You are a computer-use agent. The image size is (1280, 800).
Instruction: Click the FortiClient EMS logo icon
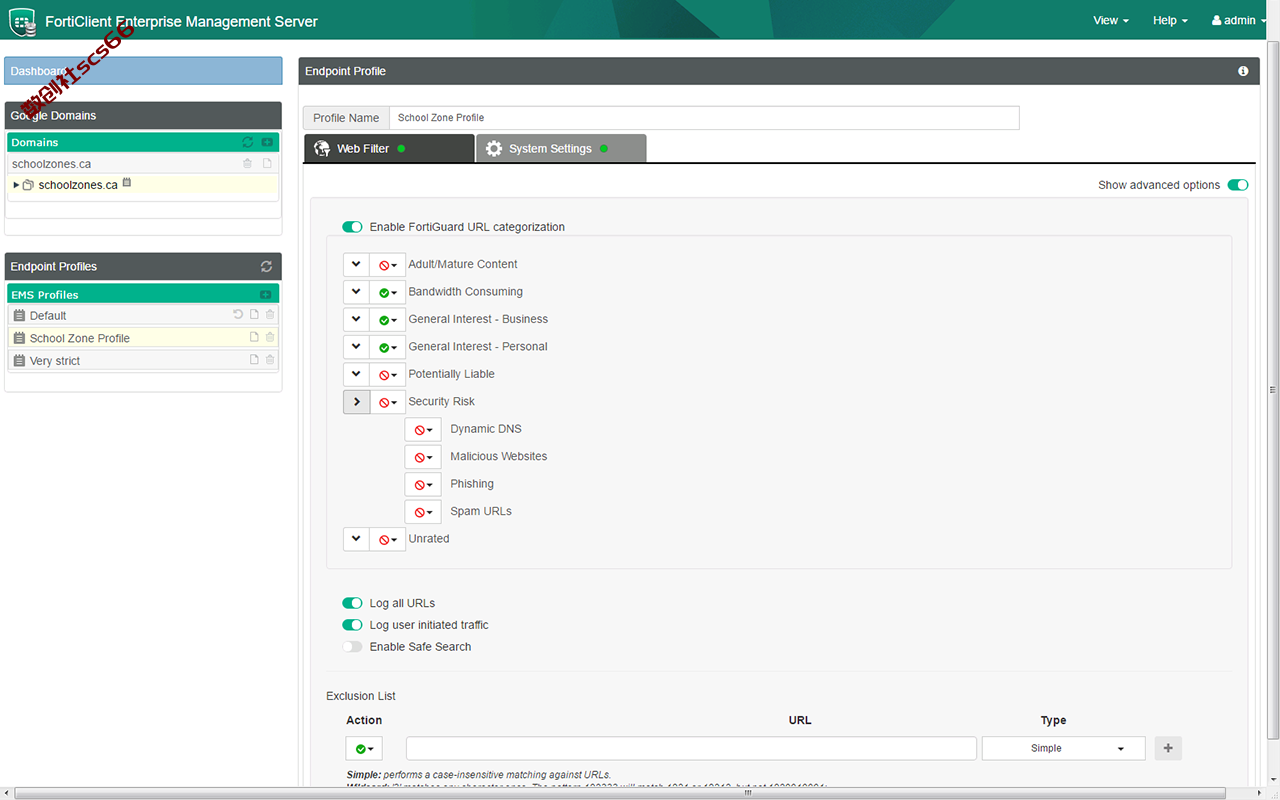click(x=22, y=21)
